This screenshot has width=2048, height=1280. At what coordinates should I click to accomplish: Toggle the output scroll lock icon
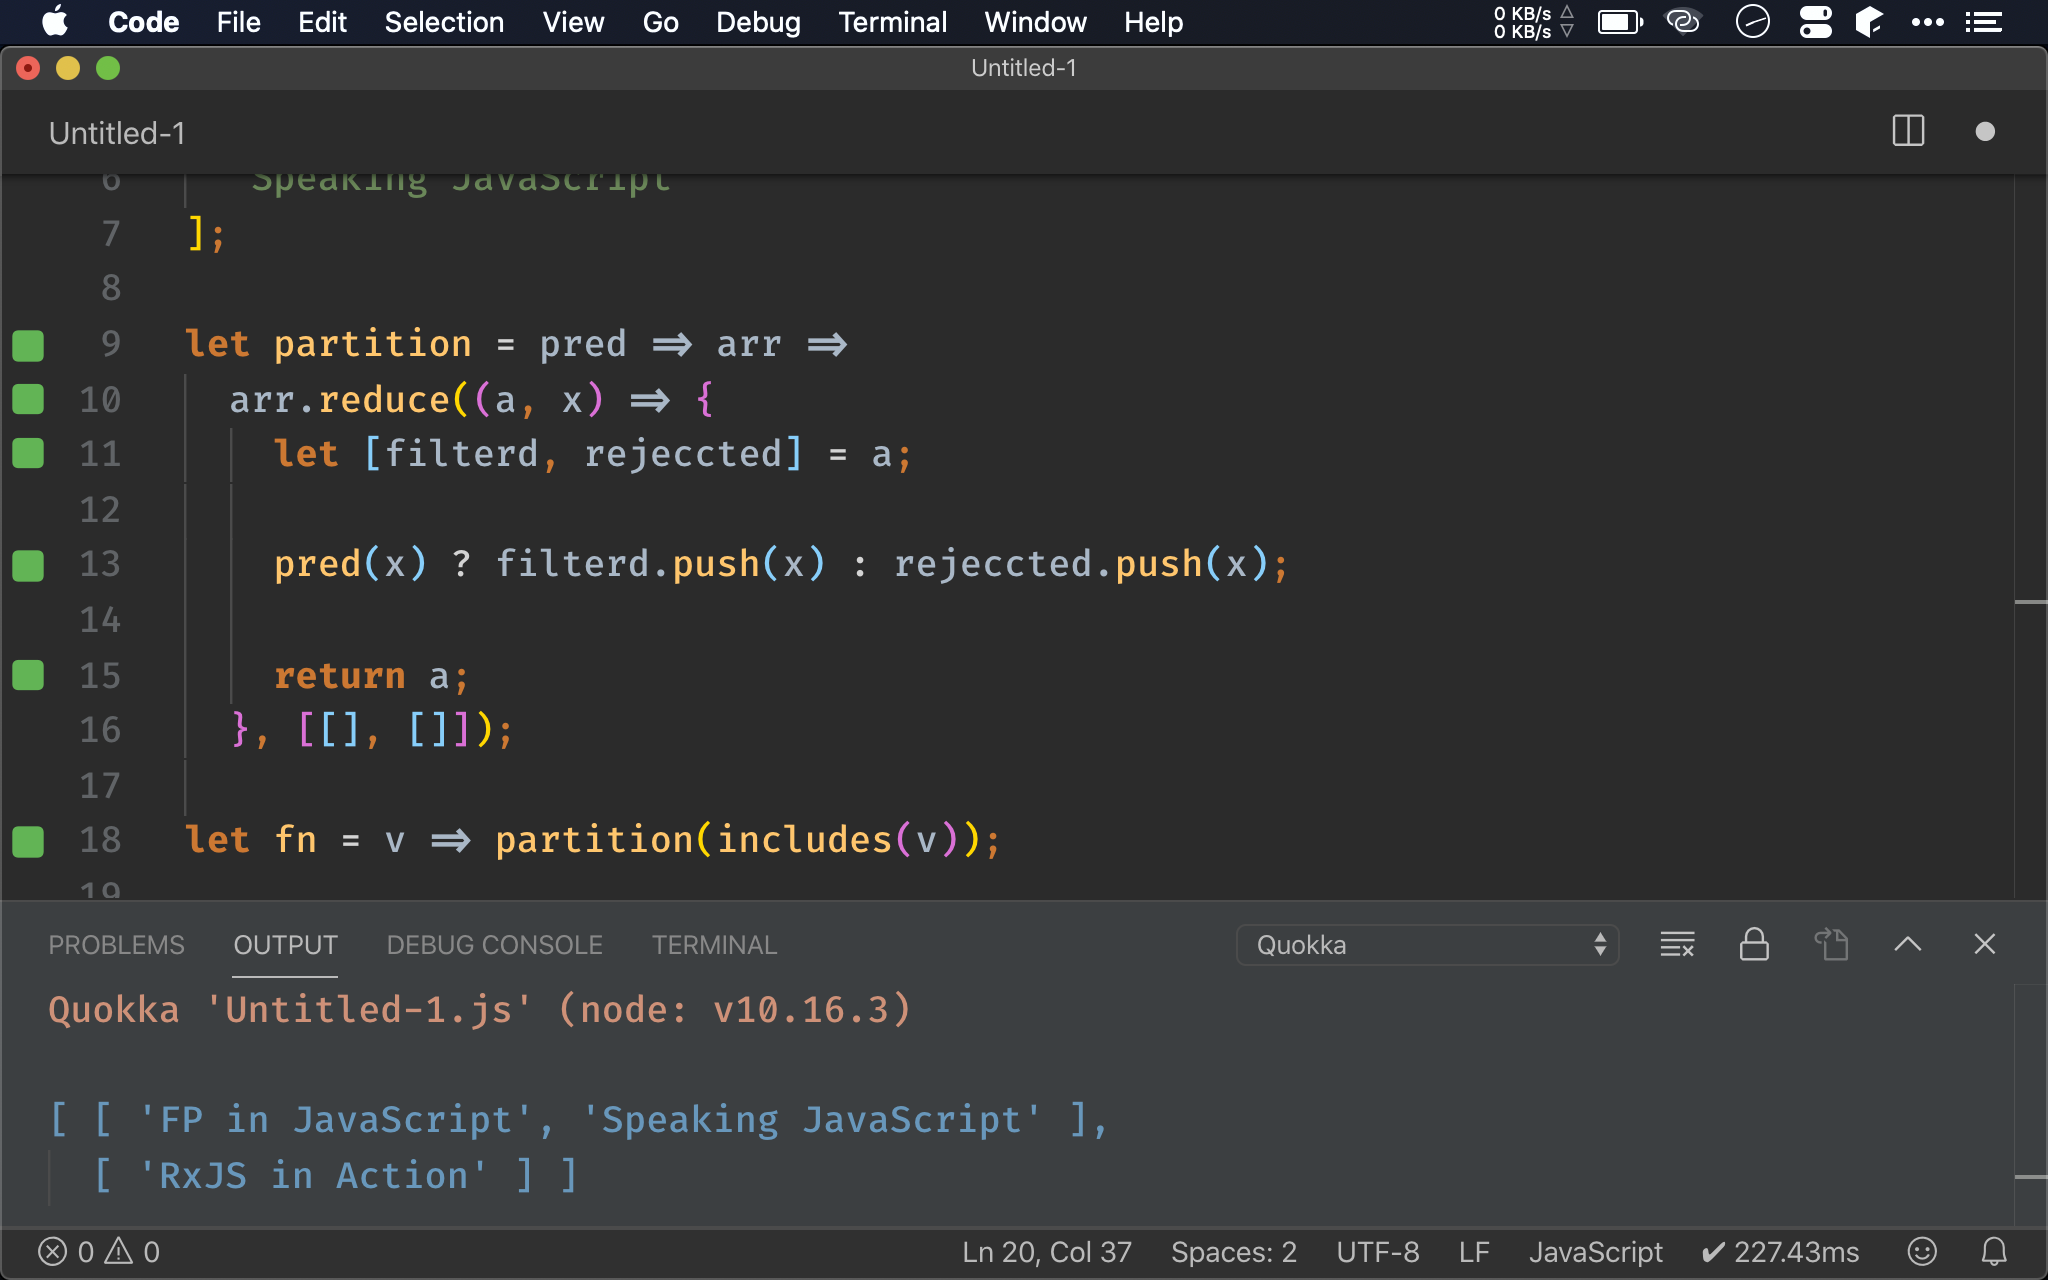[1754, 944]
